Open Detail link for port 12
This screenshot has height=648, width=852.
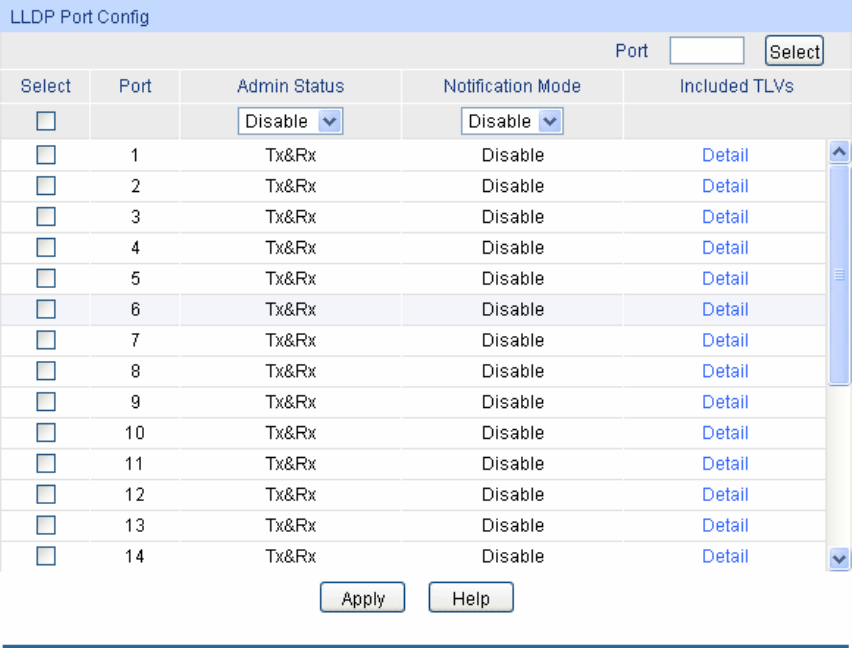click(725, 494)
